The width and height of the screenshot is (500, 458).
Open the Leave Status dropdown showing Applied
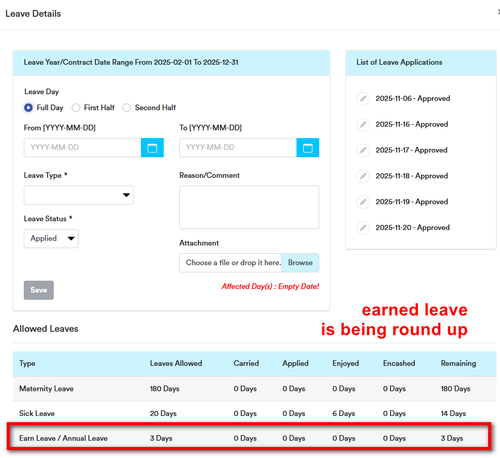pos(51,238)
